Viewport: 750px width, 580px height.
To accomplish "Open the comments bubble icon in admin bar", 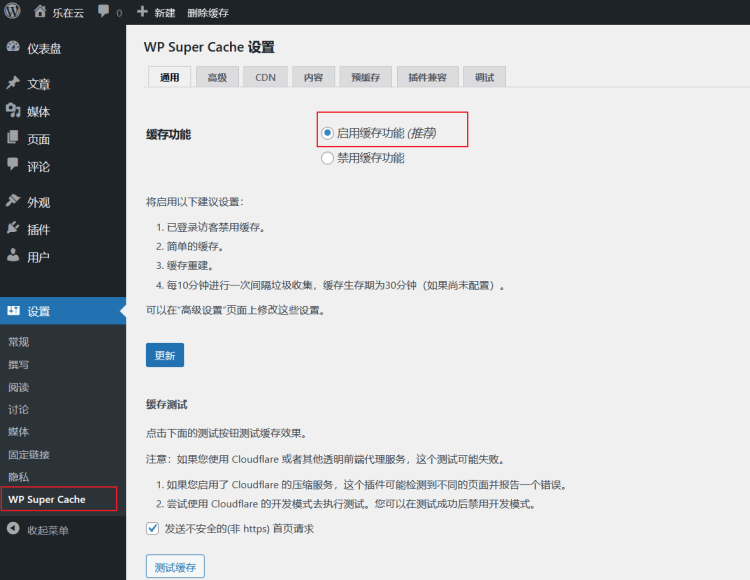I will click(103, 11).
